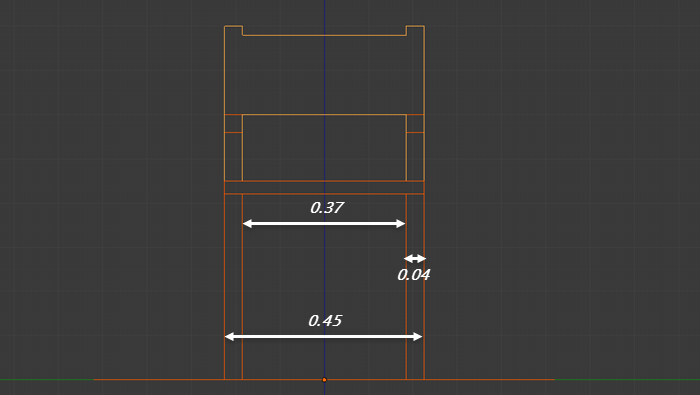Screen dimensions: 700x395
Task: Select the top-left notch of the chair back
Action: pos(233,30)
